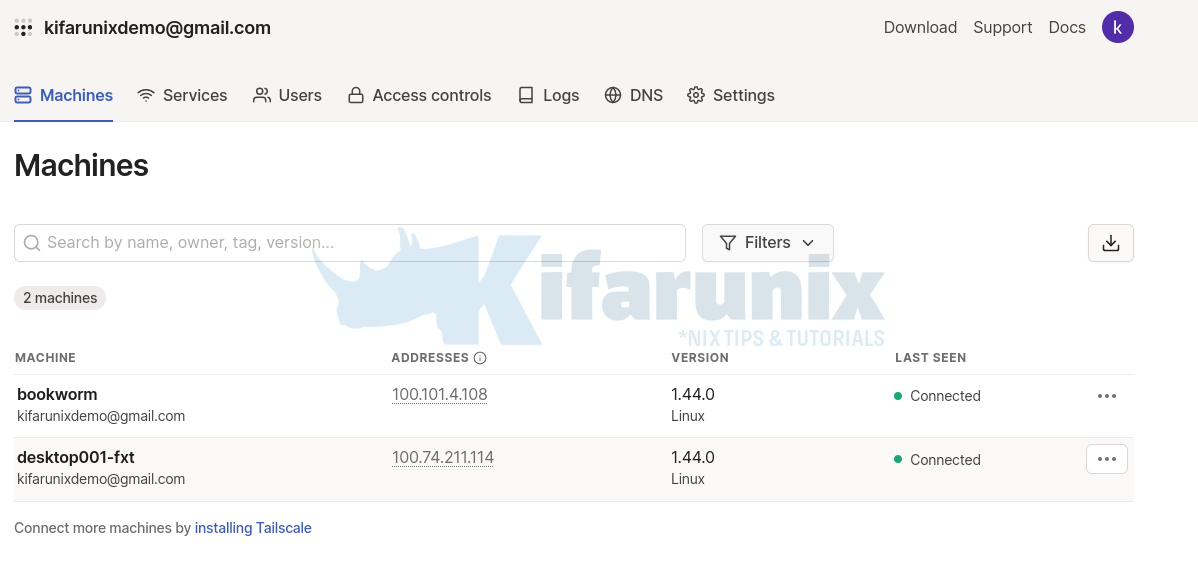Screen dimensions: 1198x573
Task: Open the bookworm machine name
Action: (x=57, y=394)
